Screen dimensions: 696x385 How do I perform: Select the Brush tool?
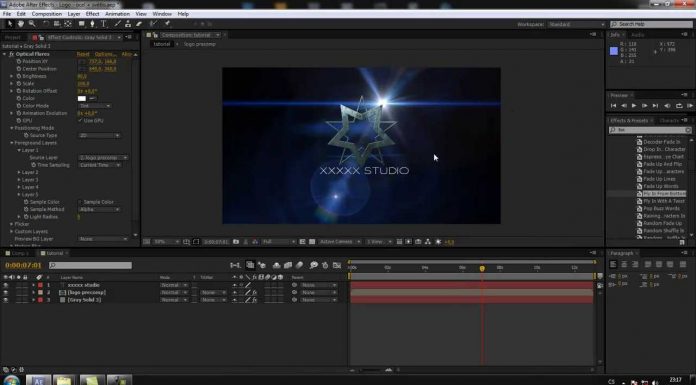point(117,24)
